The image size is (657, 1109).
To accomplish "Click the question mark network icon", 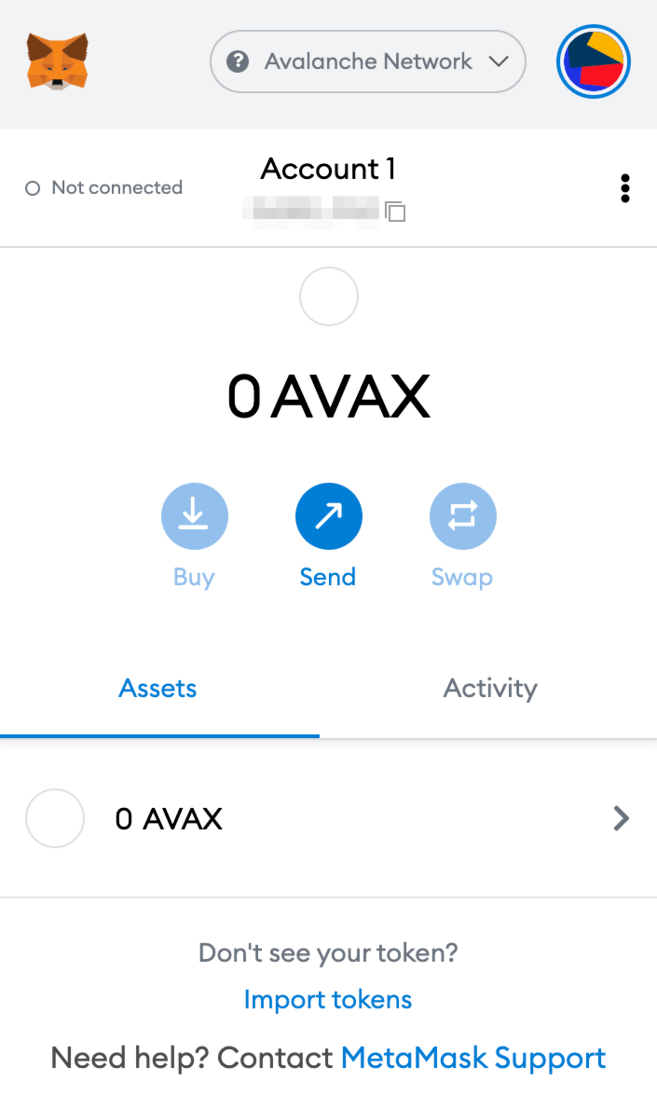I will tap(238, 62).
